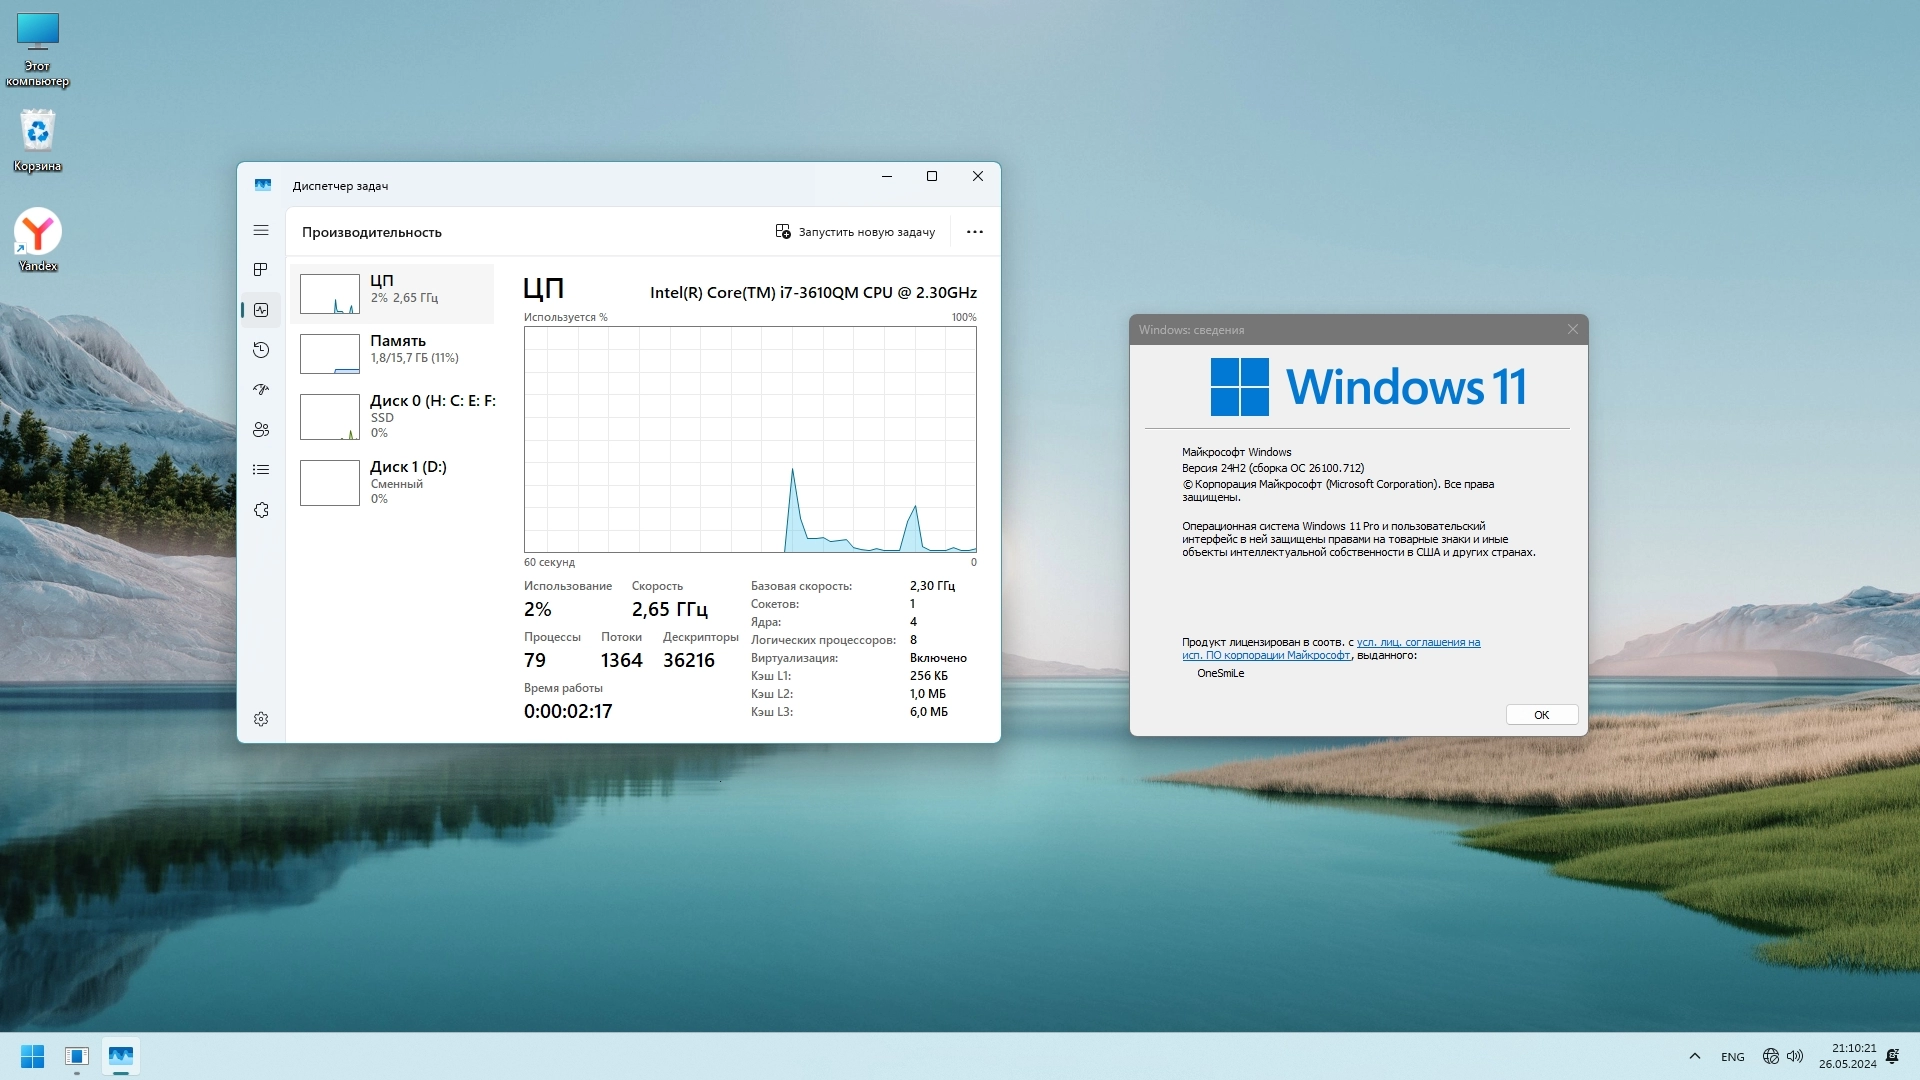Open the Microsoft license terms link
The height and width of the screenshot is (1080, 1920).
(x=1417, y=643)
